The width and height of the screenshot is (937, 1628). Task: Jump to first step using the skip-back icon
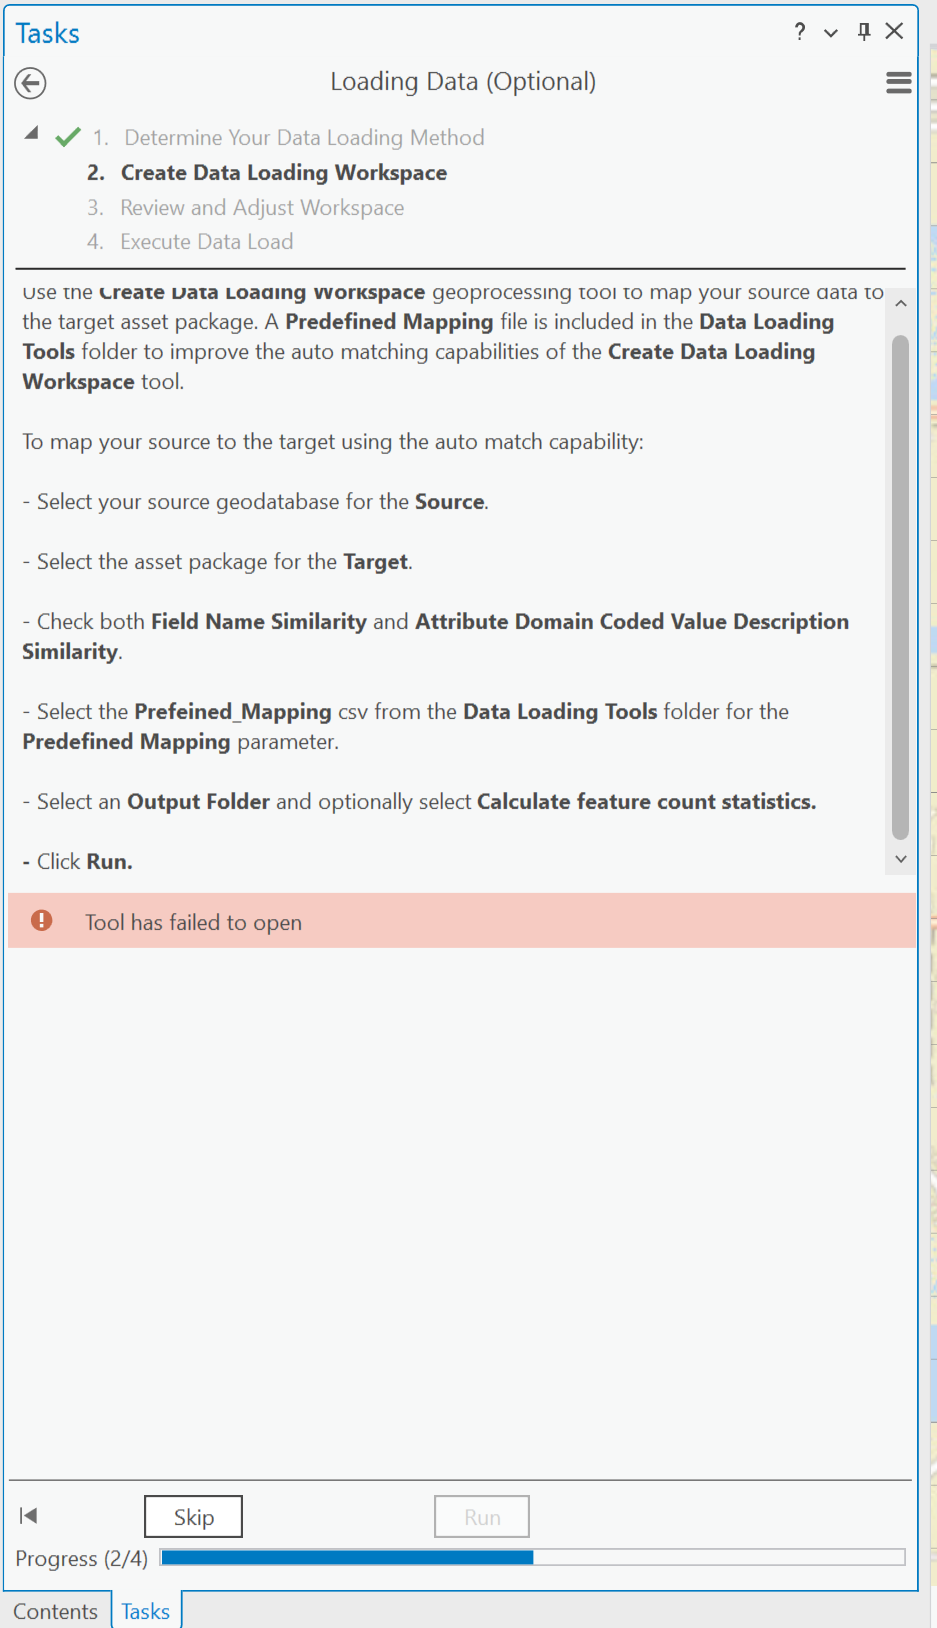[x=28, y=1515]
